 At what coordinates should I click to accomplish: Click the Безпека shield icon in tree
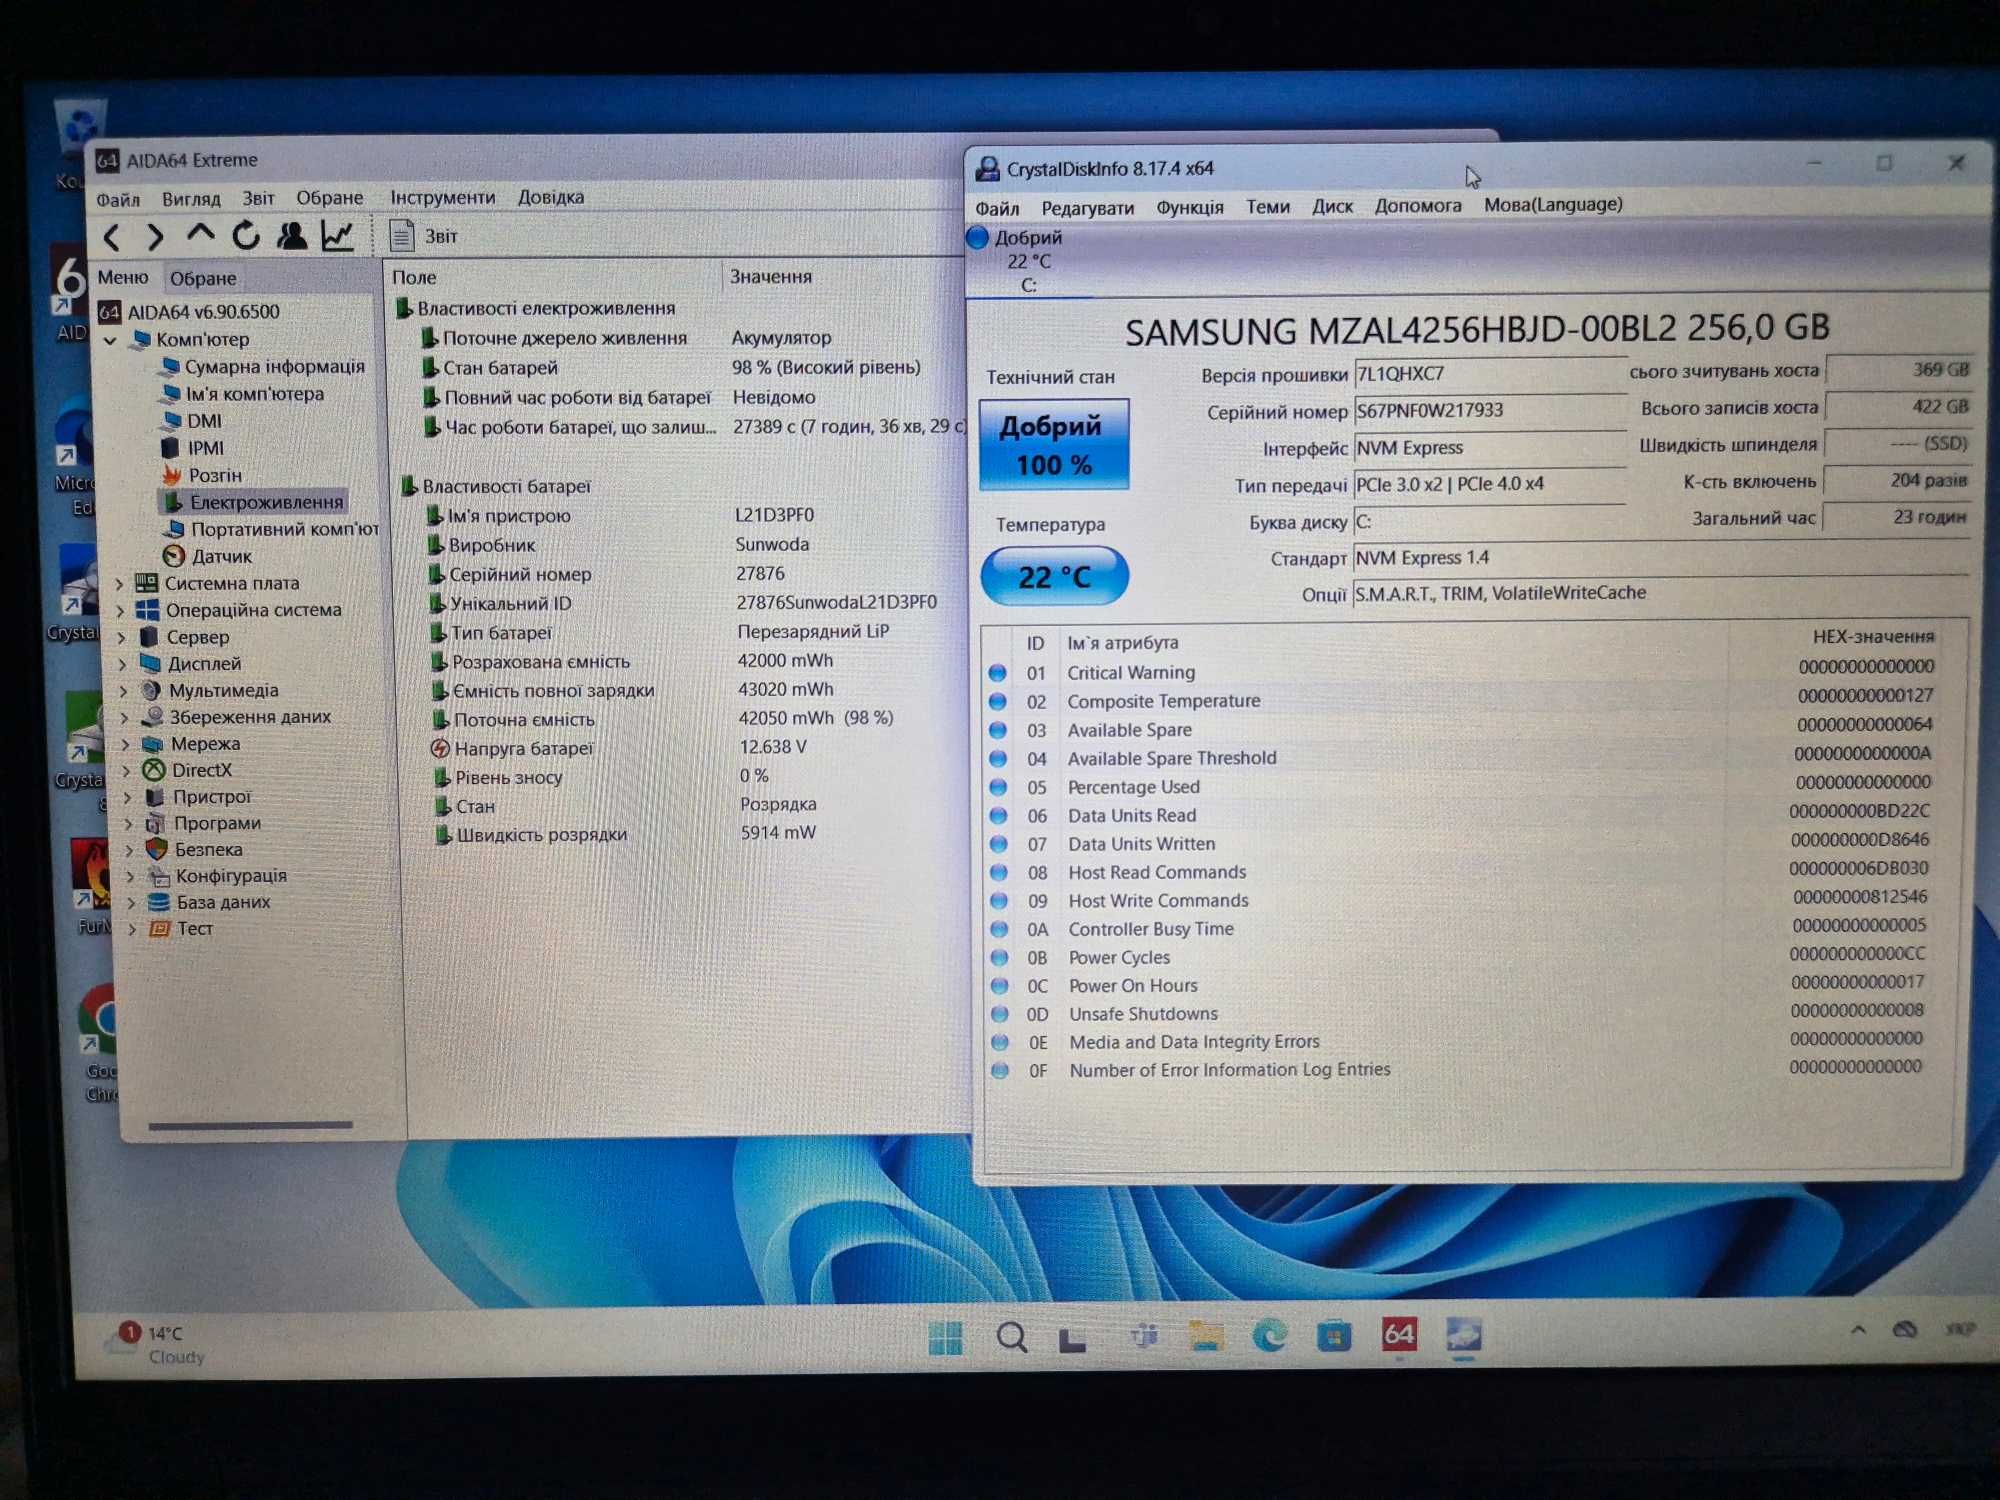[156, 849]
